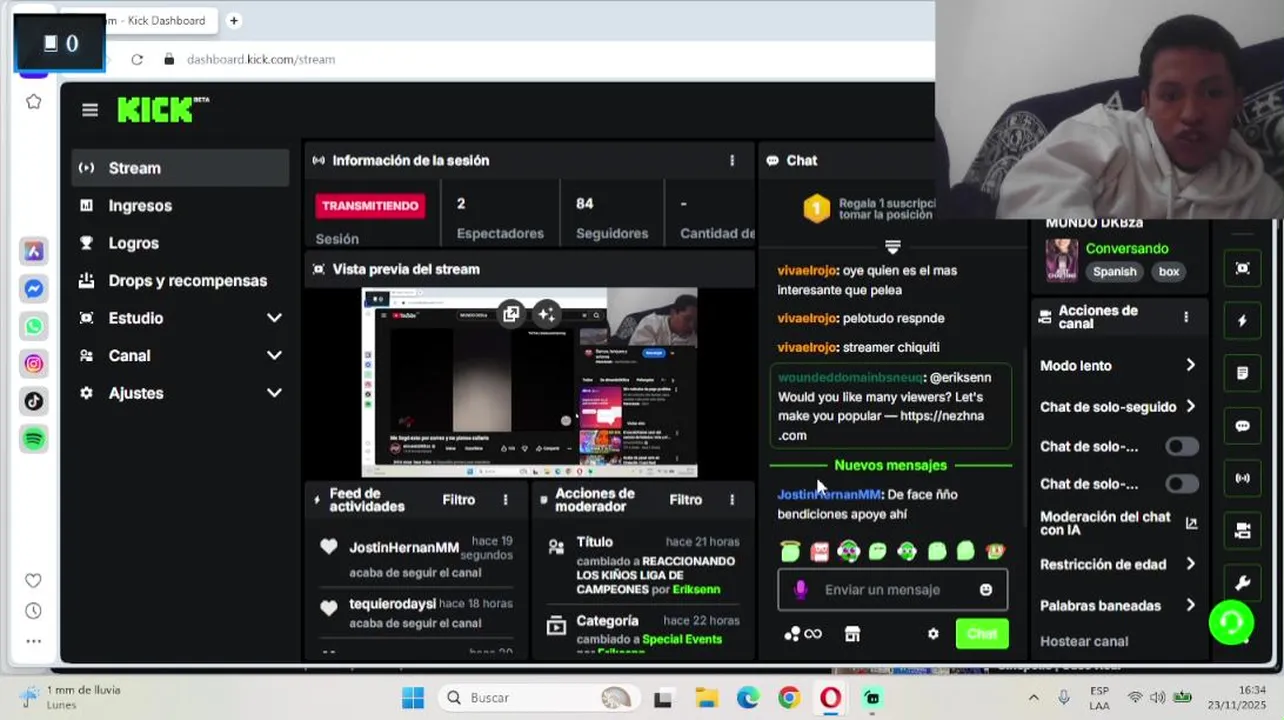Click the Spanish language tag
Image resolution: width=1284 pixels, height=720 pixels.
[x=1114, y=272]
